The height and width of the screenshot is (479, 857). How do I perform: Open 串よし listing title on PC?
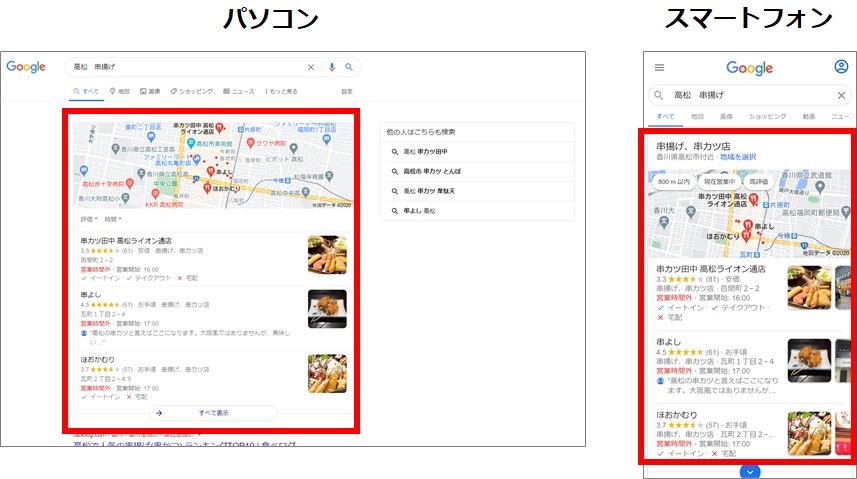point(91,295)
